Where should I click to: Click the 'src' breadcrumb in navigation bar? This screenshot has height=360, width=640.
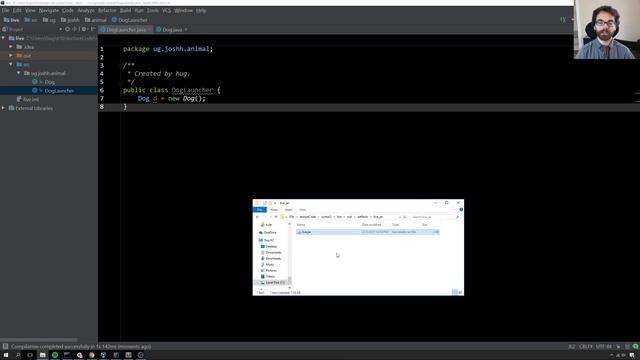coord(31,20)
